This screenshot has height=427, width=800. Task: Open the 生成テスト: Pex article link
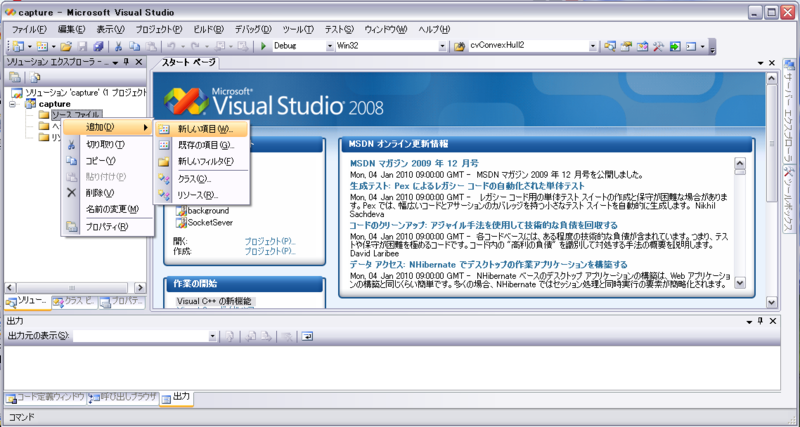pos(467,186)
